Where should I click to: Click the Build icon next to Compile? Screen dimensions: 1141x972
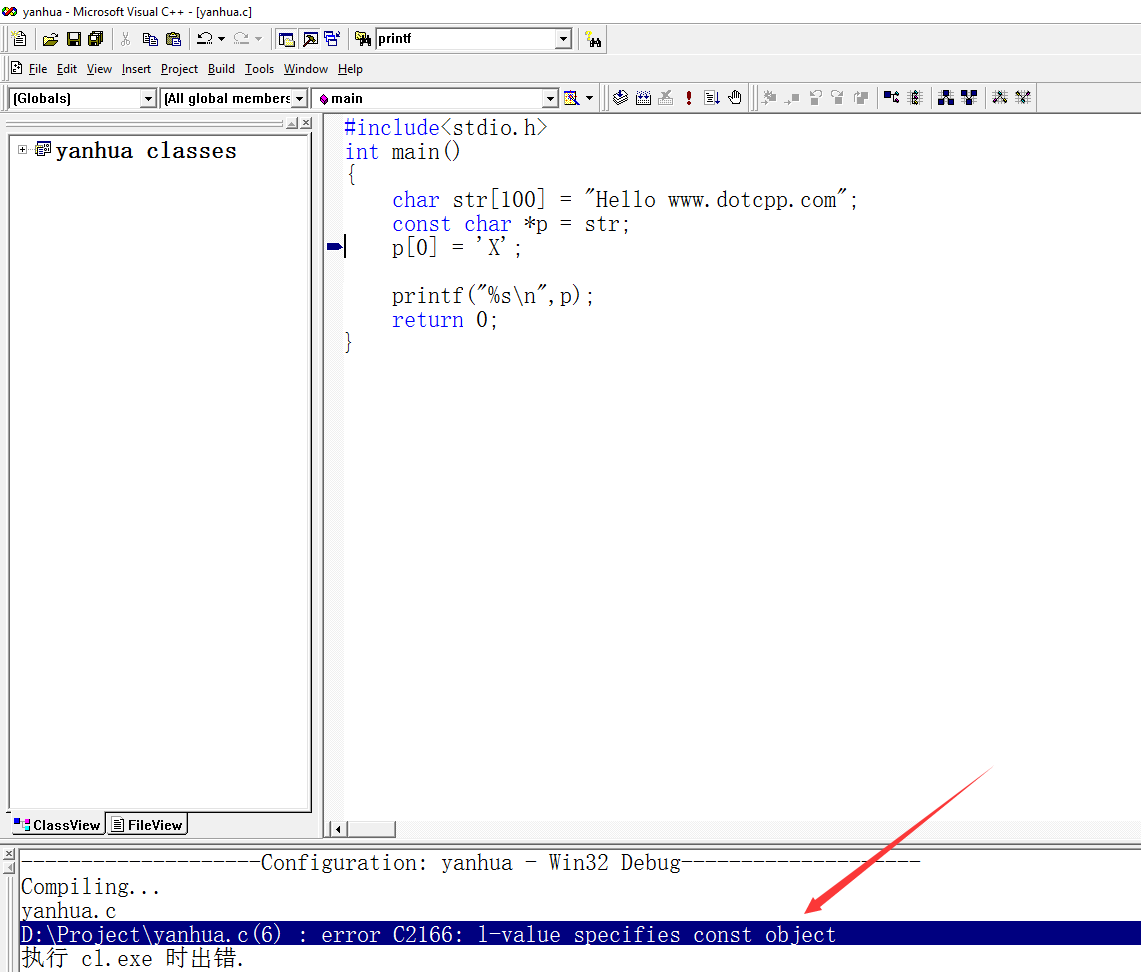(x=643, y=97)
